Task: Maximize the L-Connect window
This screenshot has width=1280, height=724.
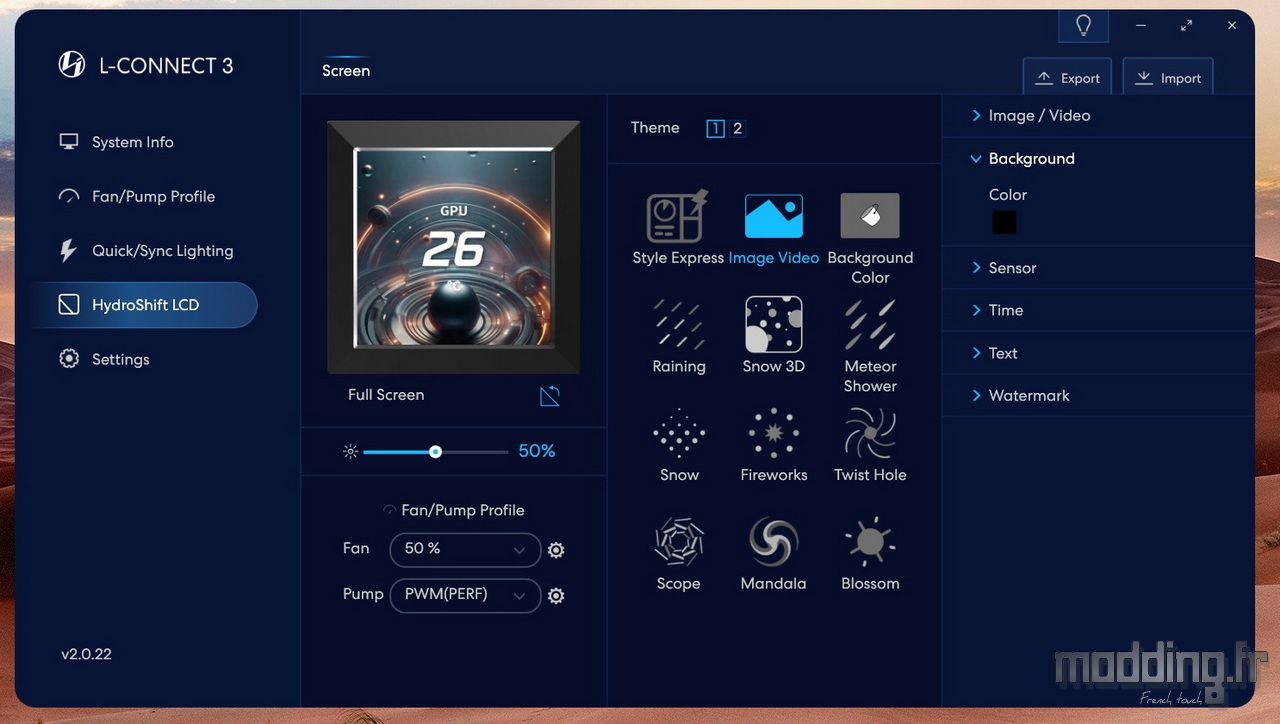Action: pyautogui.click(x=1186, y=26)
